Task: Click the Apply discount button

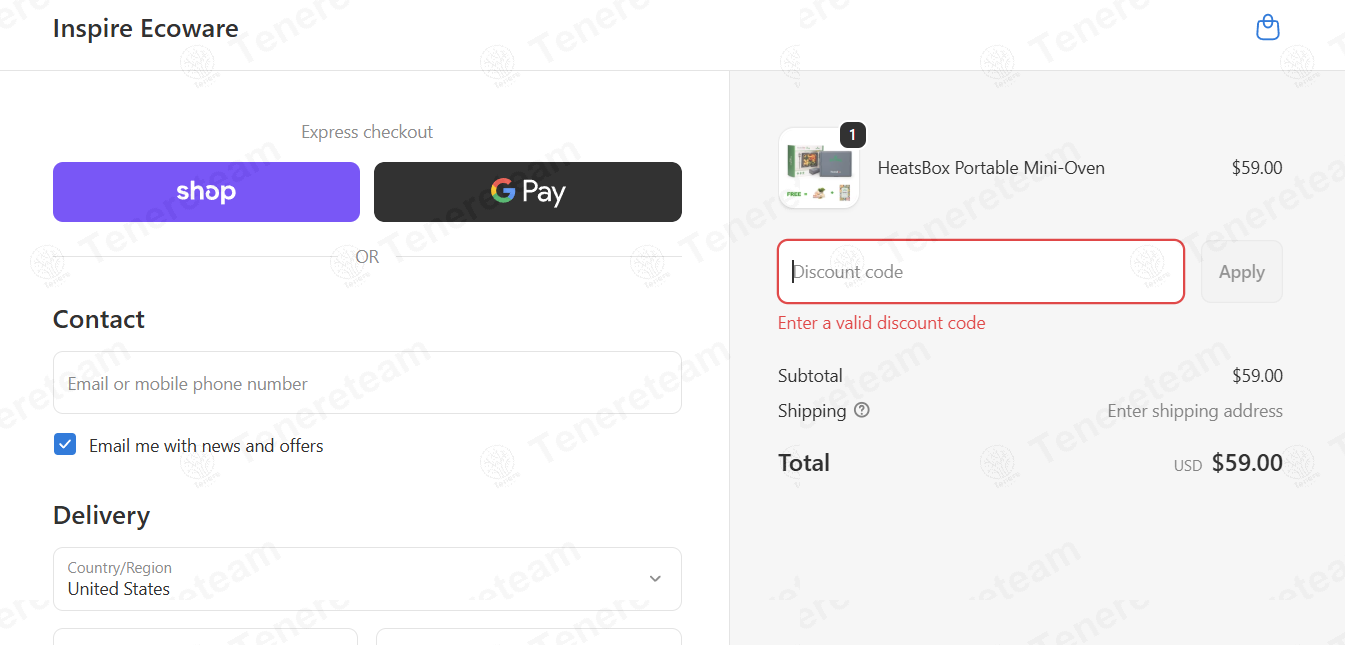Action: [x=1242, y=272]
